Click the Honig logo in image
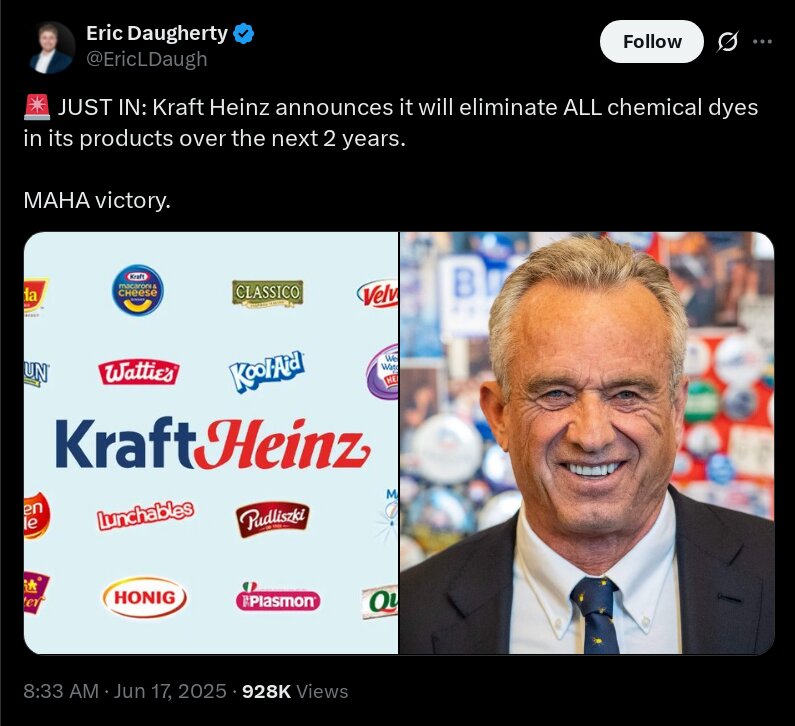795x726 pixels. click(144, 597)
